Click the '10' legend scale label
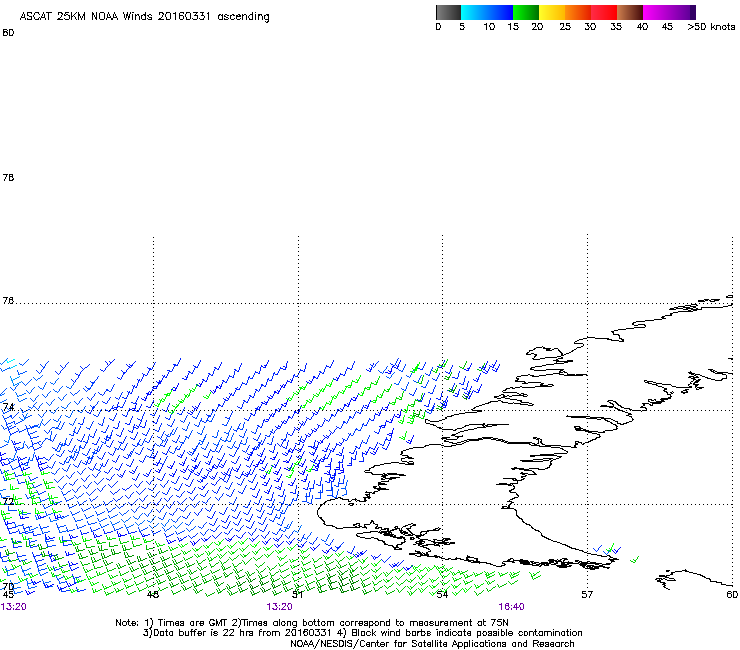 click(489, 27)
